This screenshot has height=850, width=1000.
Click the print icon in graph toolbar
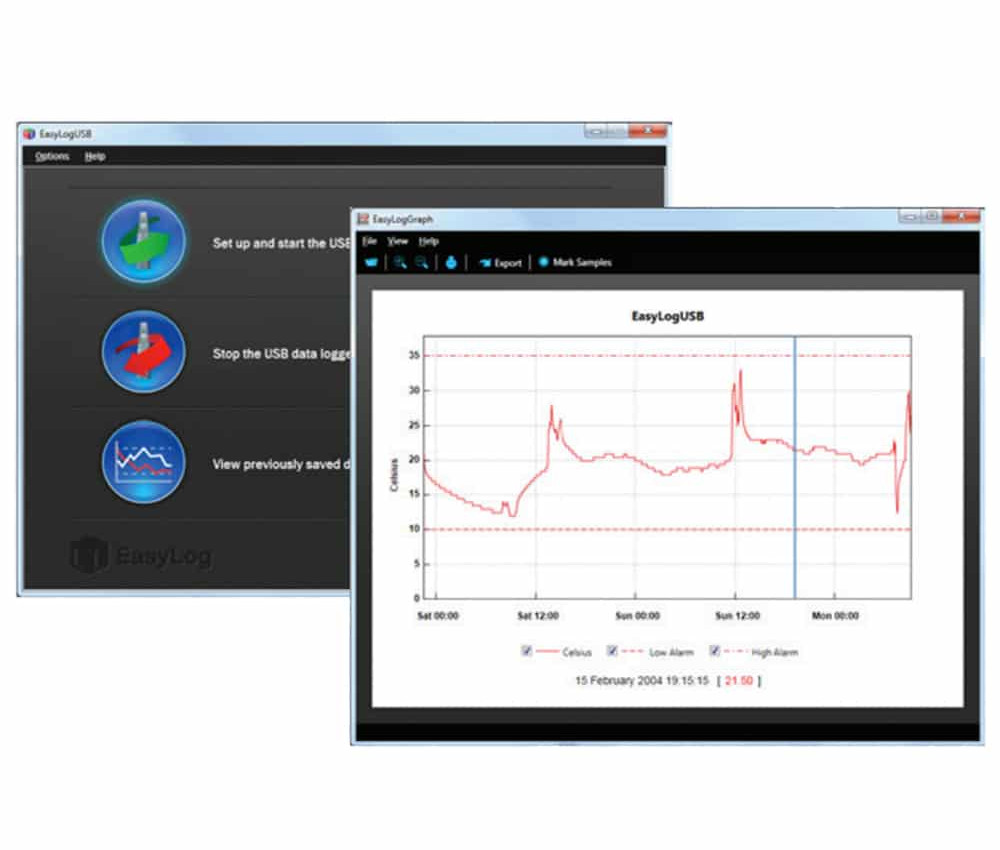[x=451, y=263]
